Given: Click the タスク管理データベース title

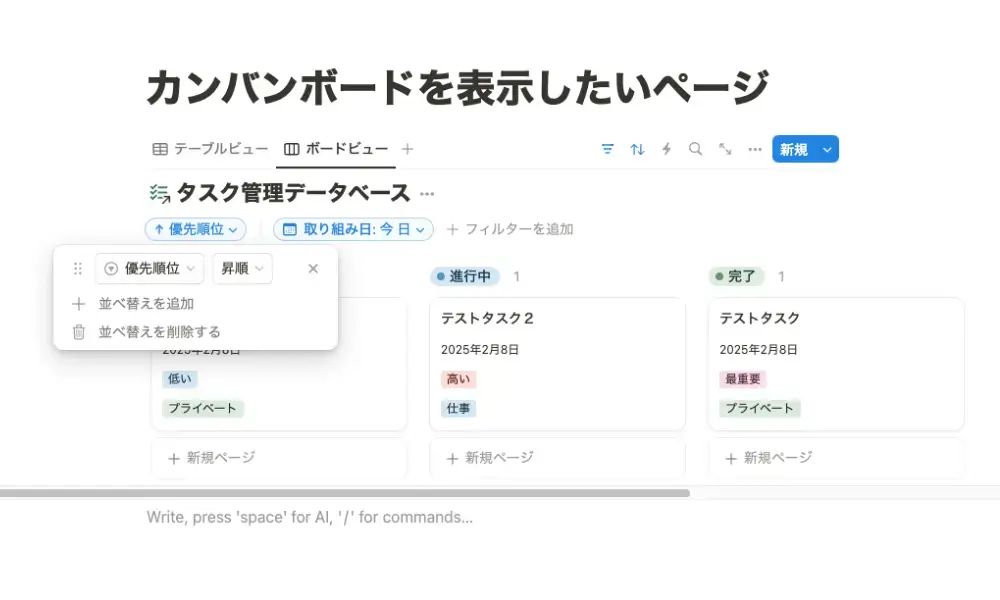Looking at the screenshot, I should click(293, 193).
